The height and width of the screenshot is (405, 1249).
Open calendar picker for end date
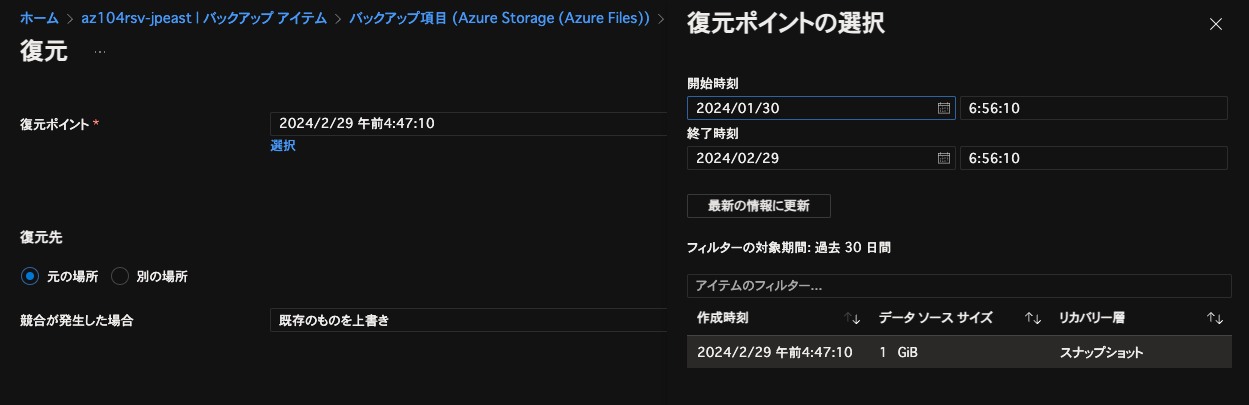point(943,158)
